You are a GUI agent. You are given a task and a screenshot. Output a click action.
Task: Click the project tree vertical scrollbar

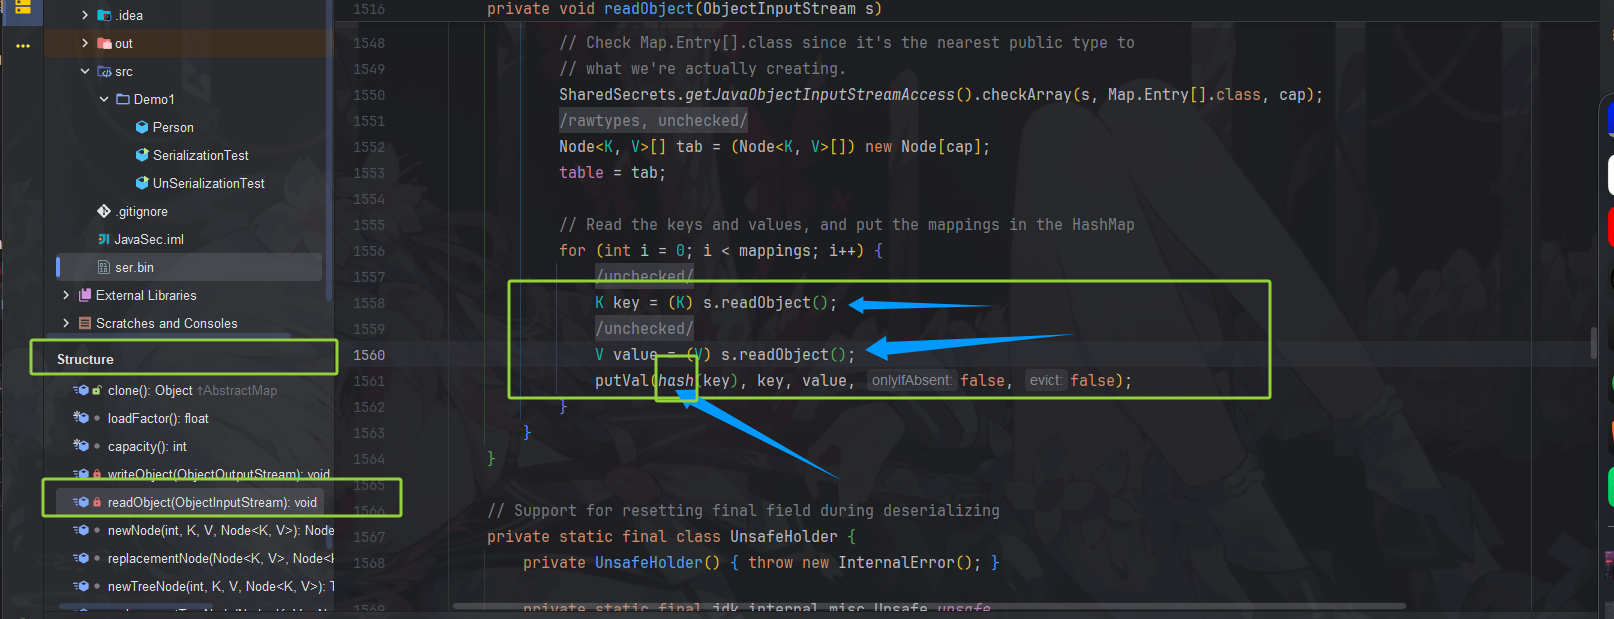329,150
